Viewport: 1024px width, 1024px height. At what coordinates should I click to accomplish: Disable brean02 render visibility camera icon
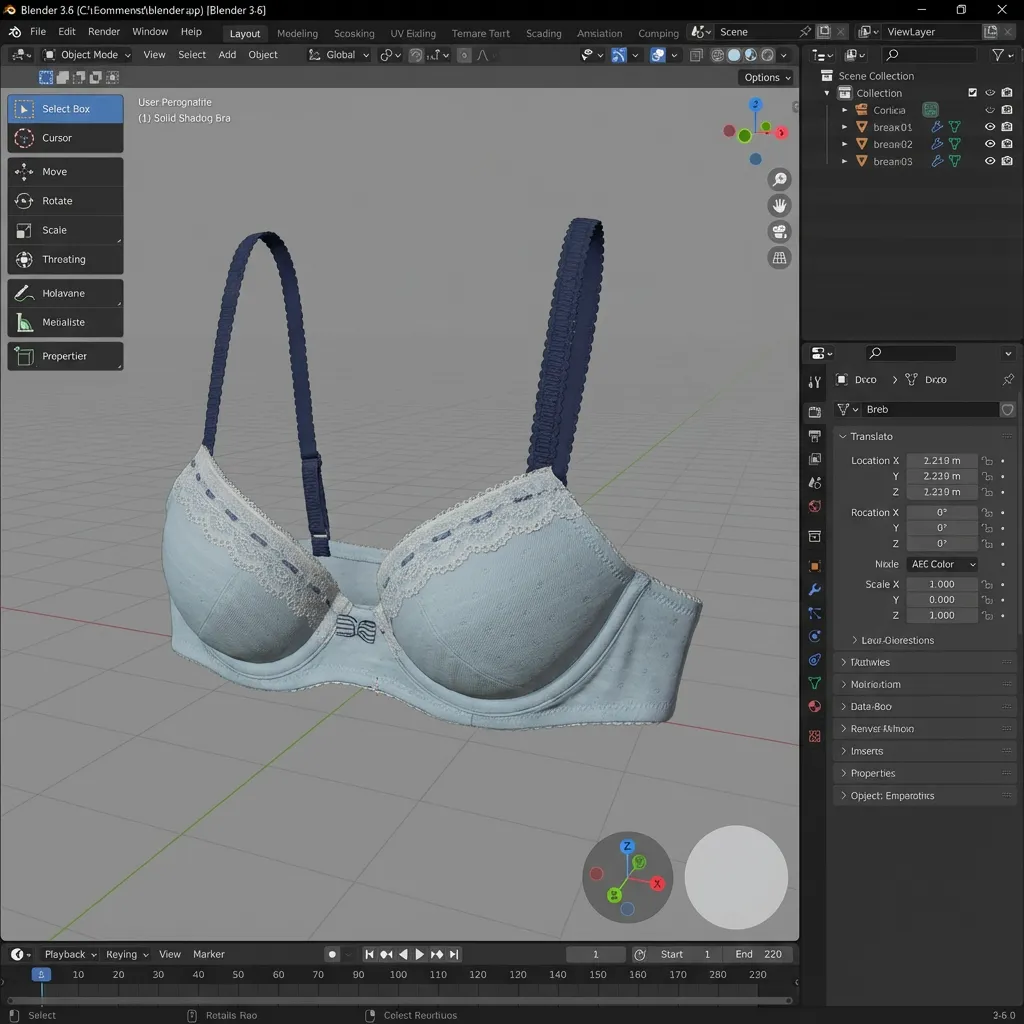pyautogui.click(x=1008, y=144)
